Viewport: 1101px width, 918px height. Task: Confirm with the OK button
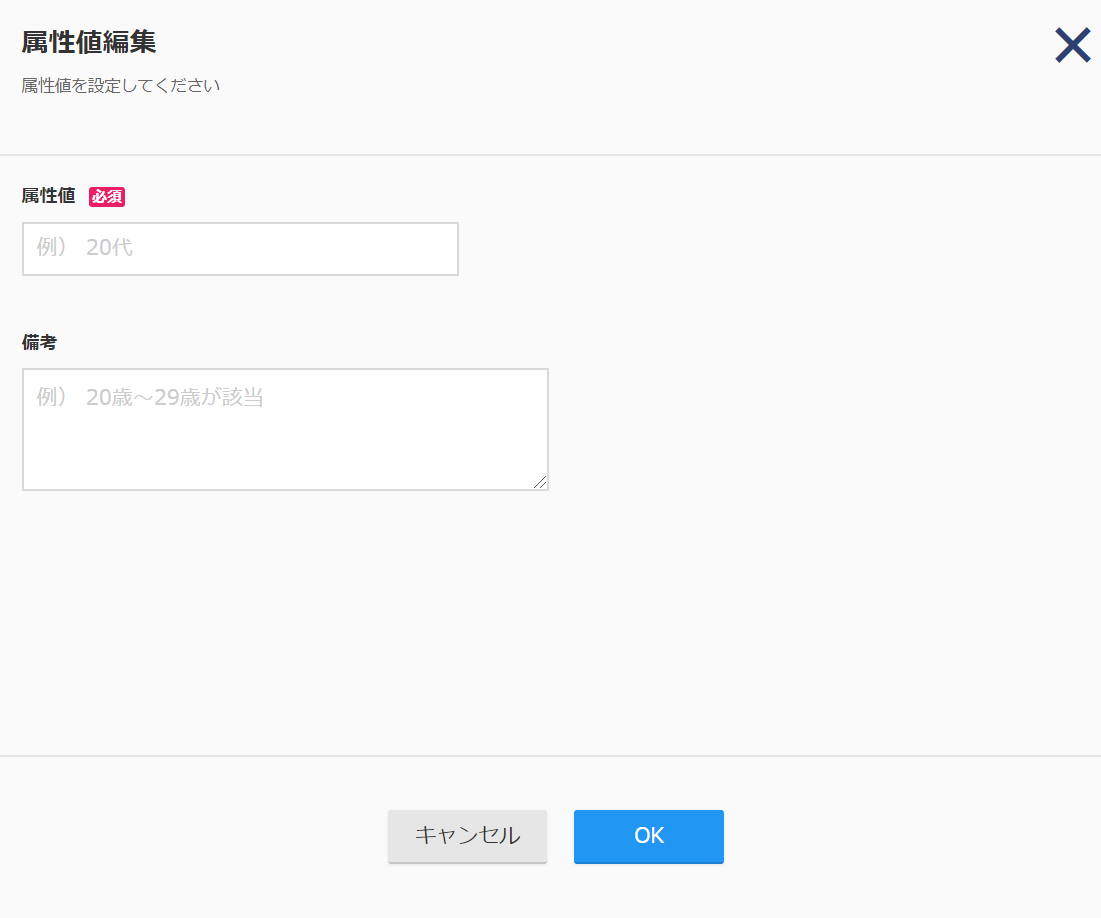(x=649, y=836)
